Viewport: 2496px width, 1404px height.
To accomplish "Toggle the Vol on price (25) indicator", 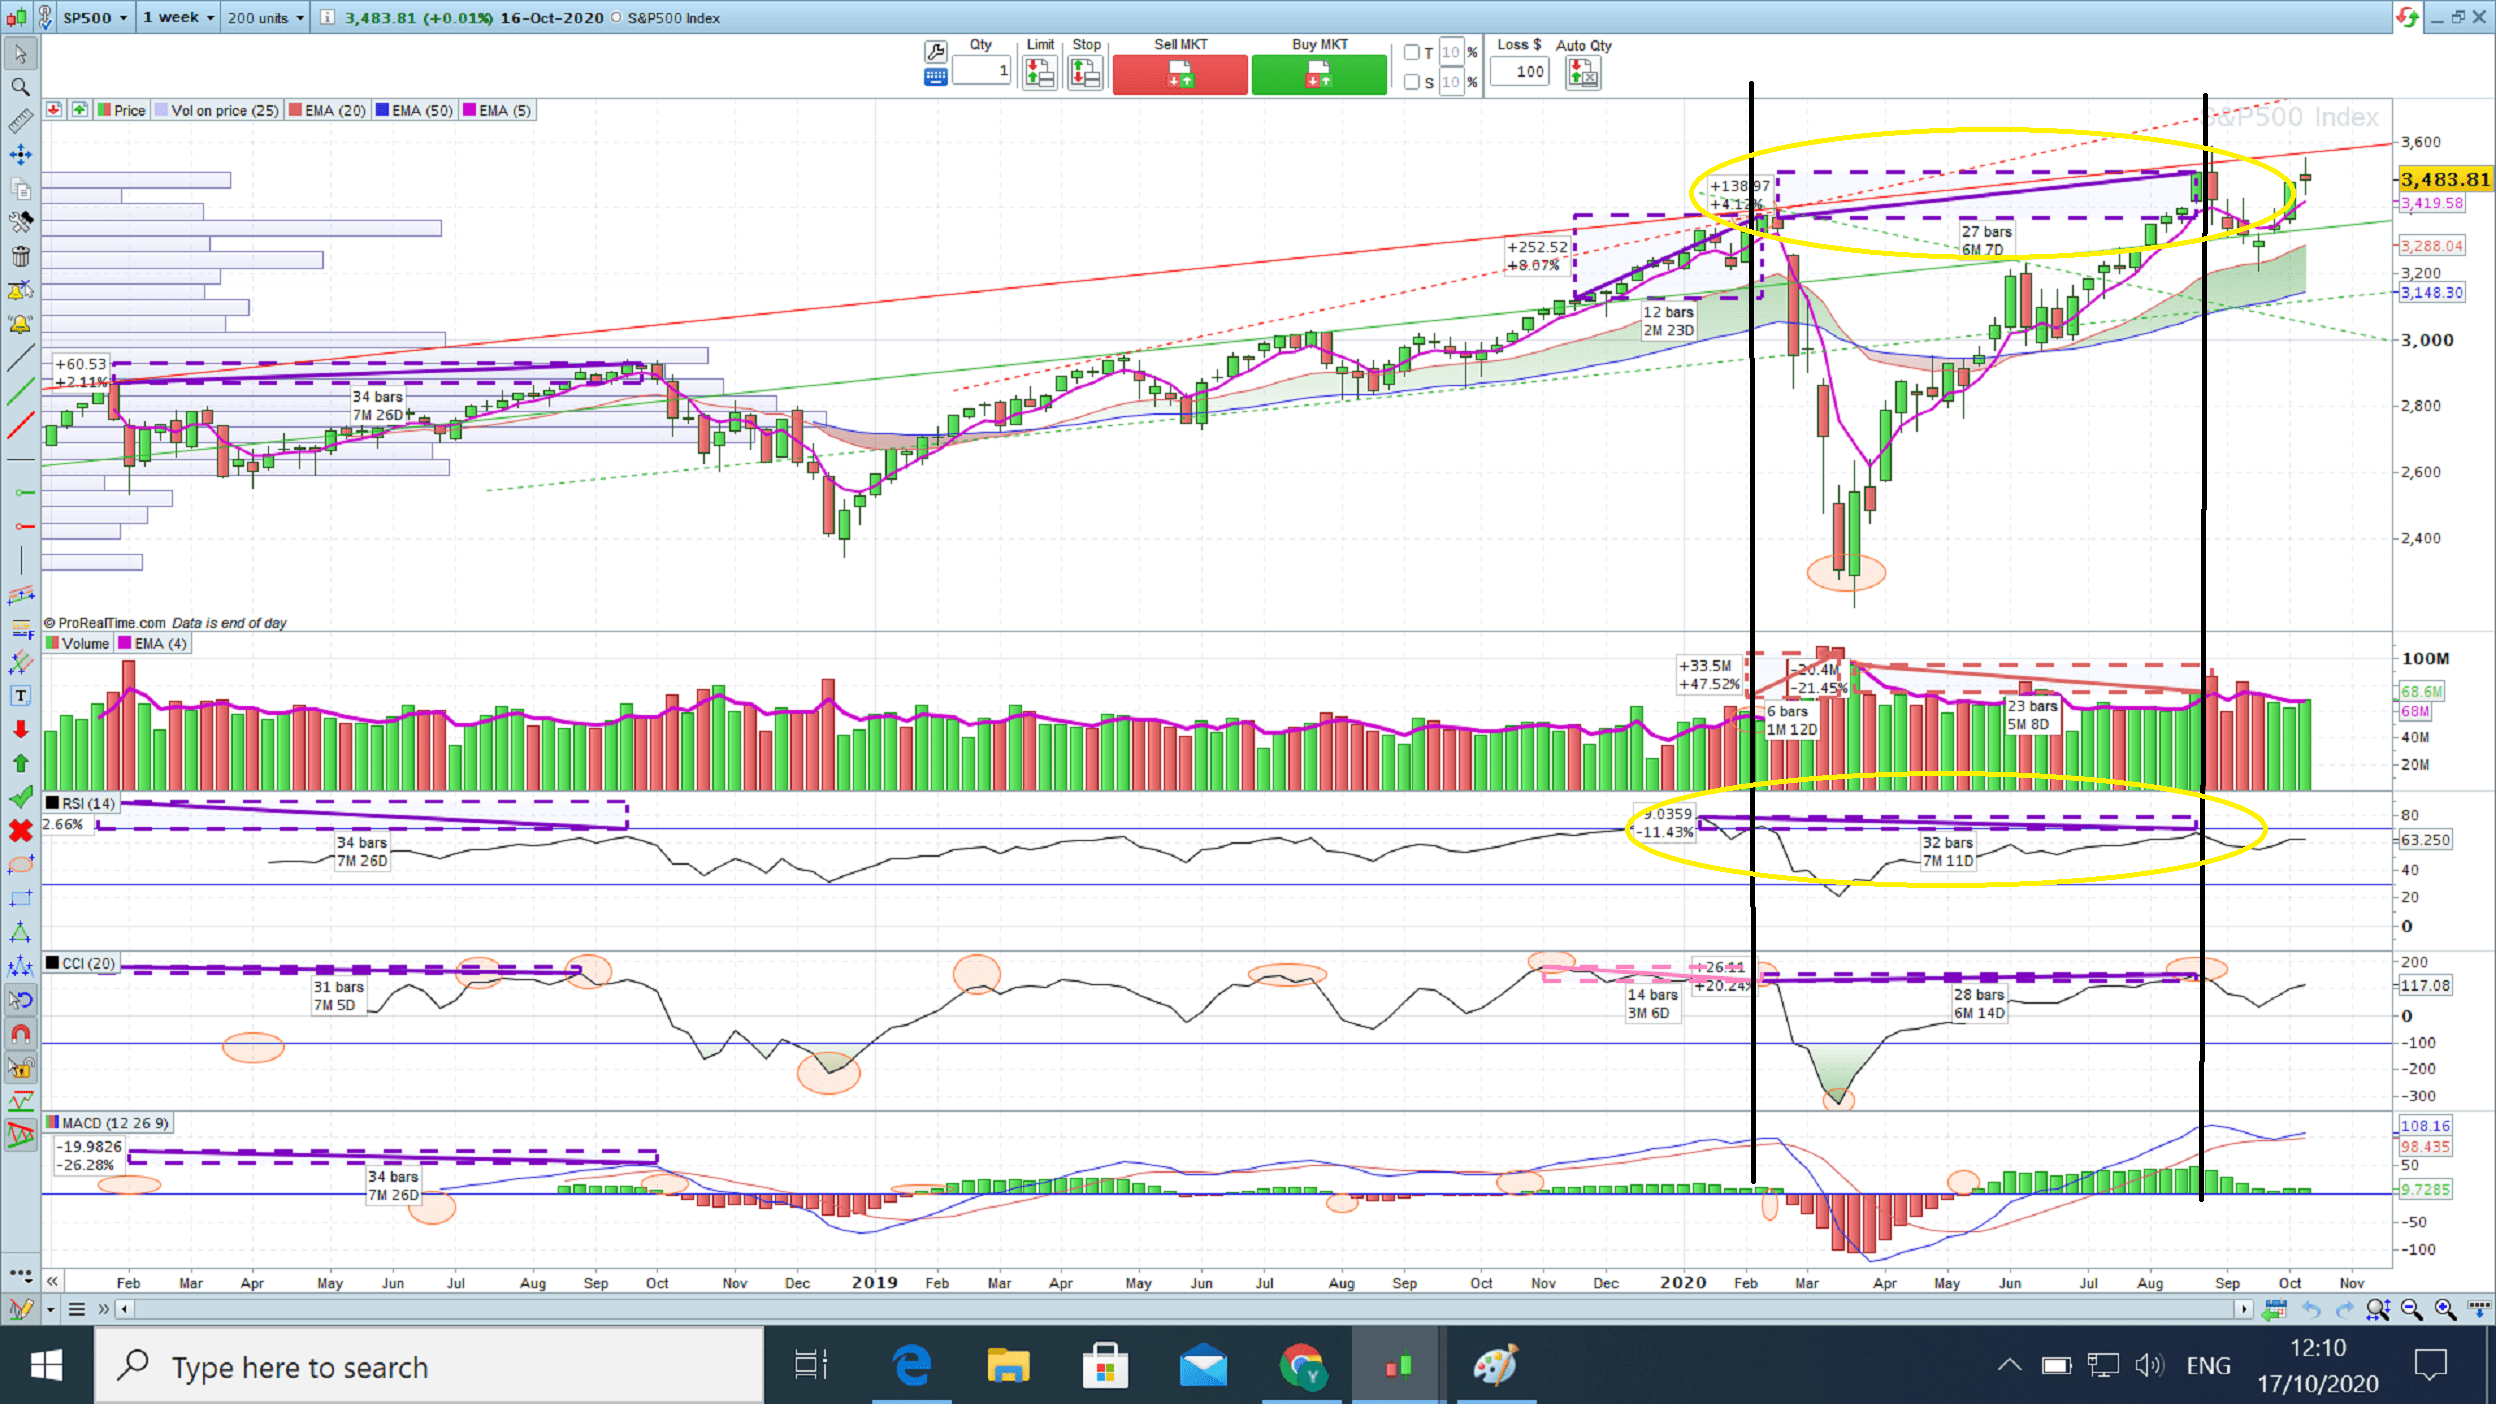I will pos(217,110).
